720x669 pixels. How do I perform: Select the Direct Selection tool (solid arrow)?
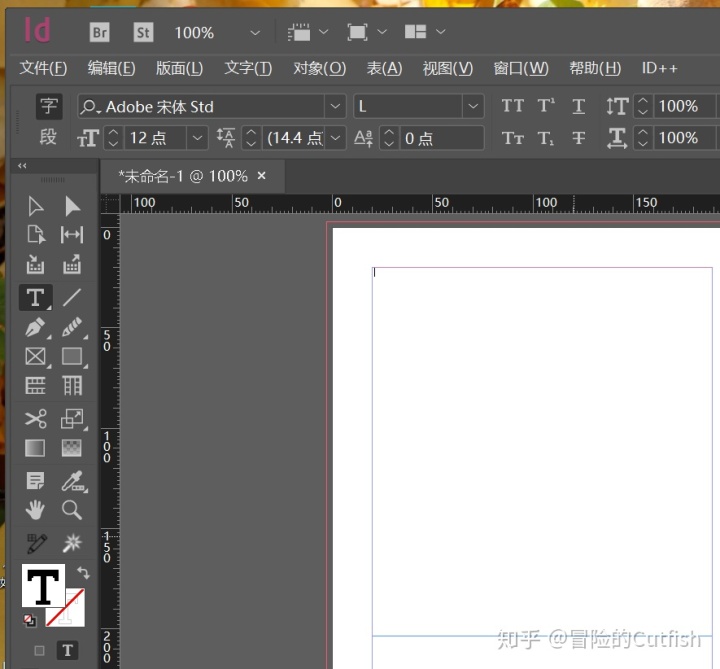tap(72, 207)
